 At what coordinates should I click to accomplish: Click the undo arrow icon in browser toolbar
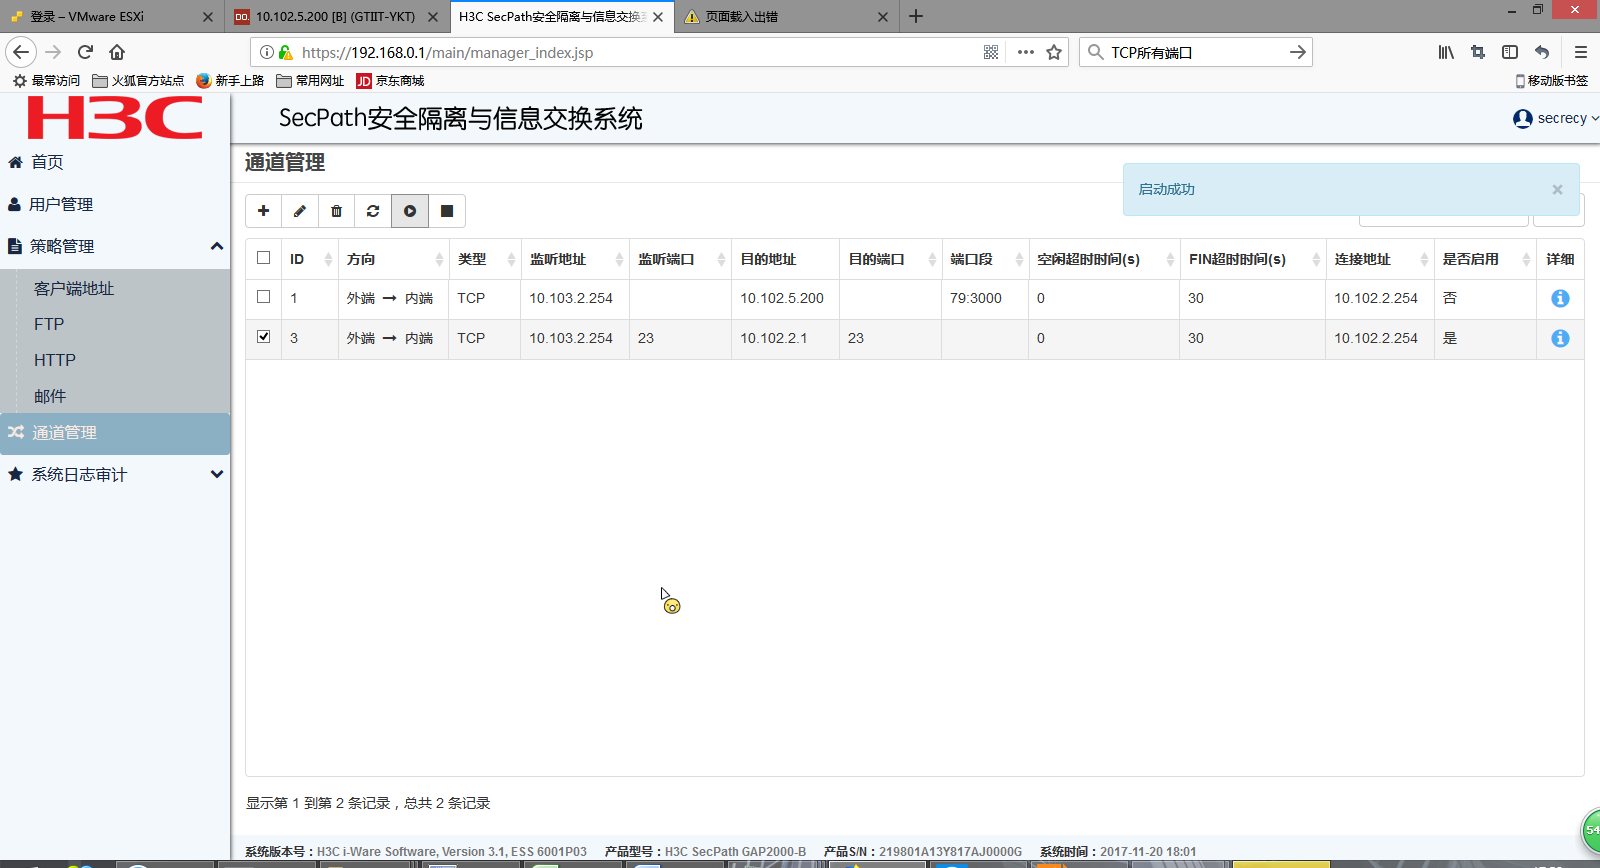(1542, 52)
